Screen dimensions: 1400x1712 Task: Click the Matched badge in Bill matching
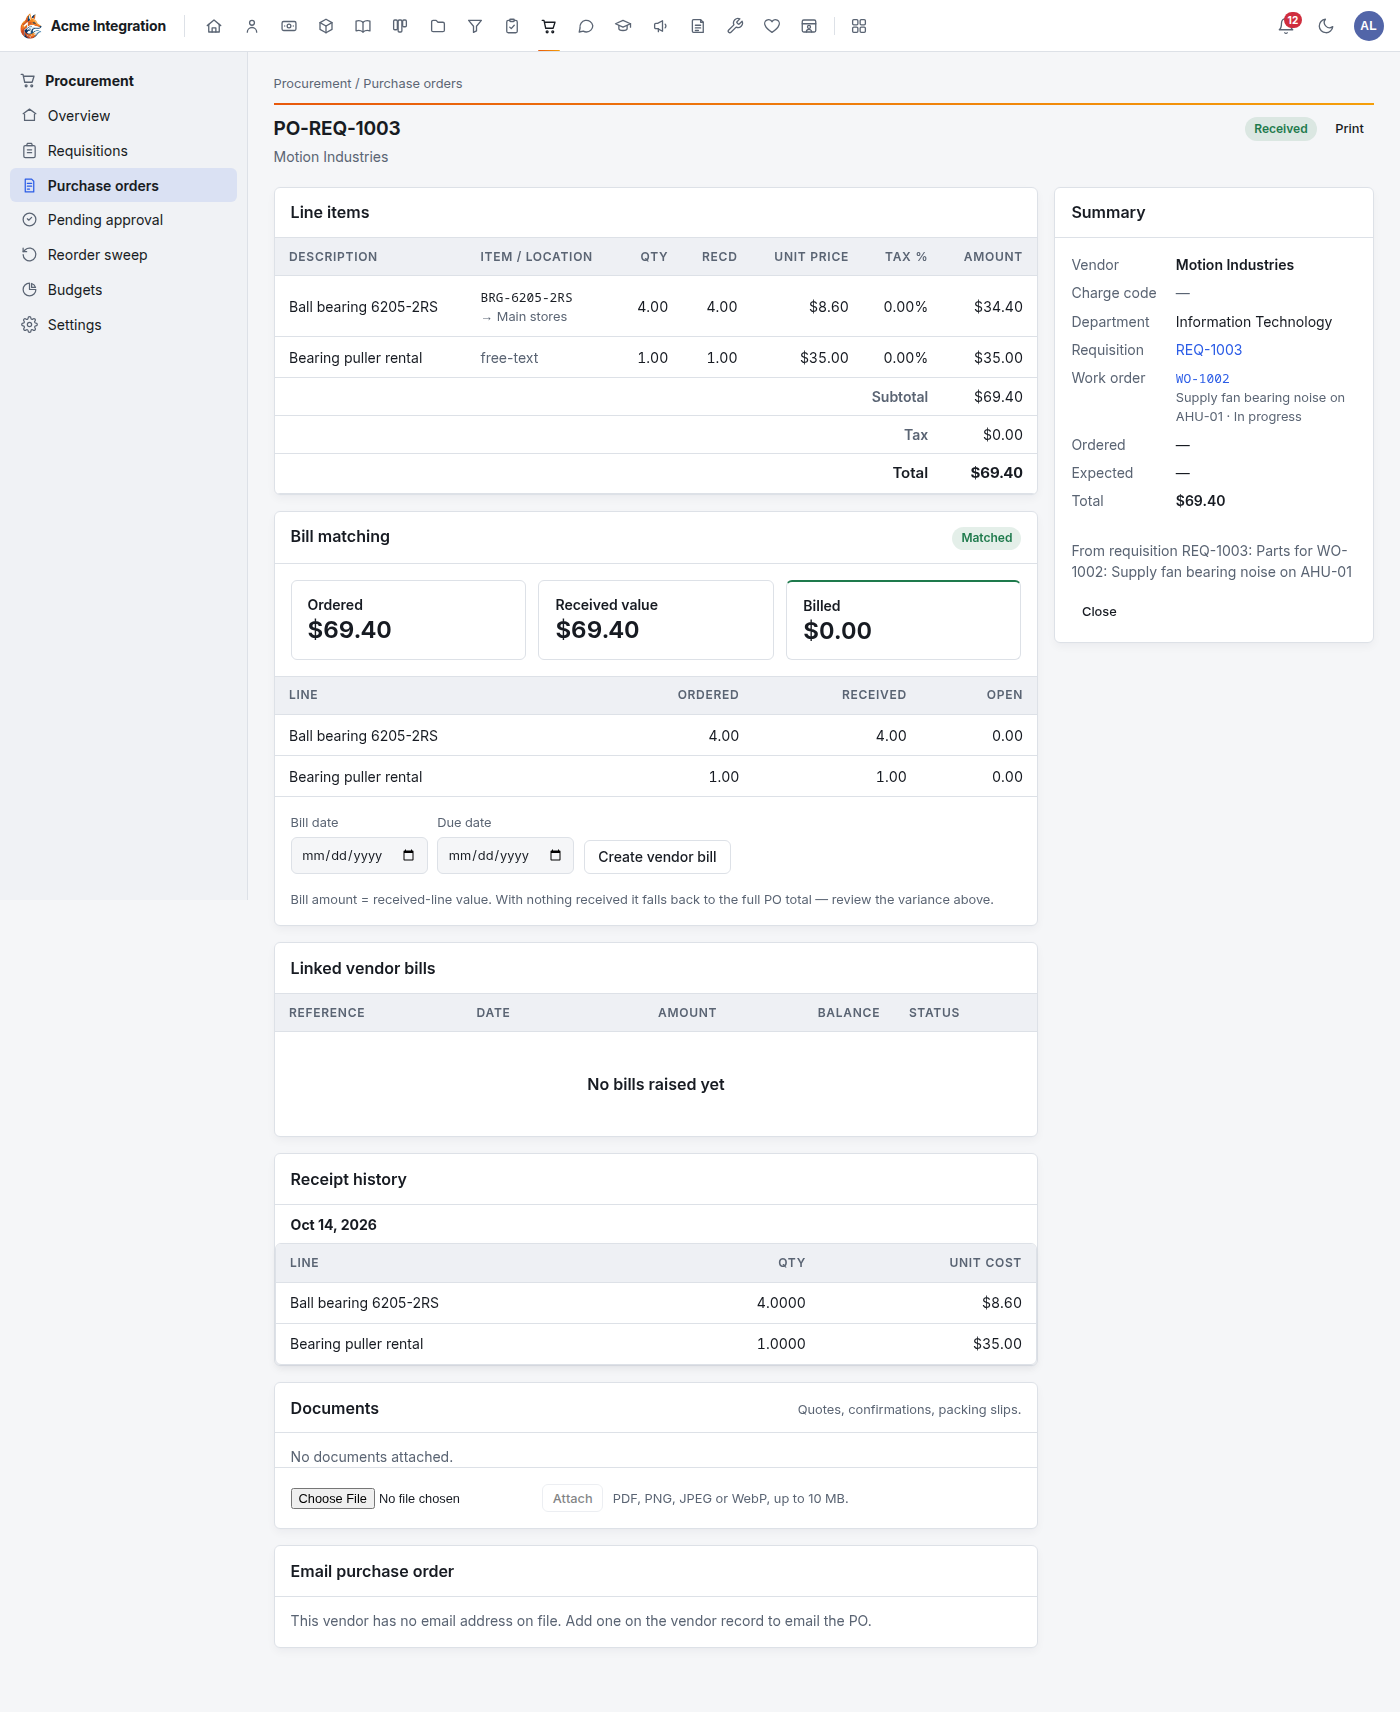986,538
